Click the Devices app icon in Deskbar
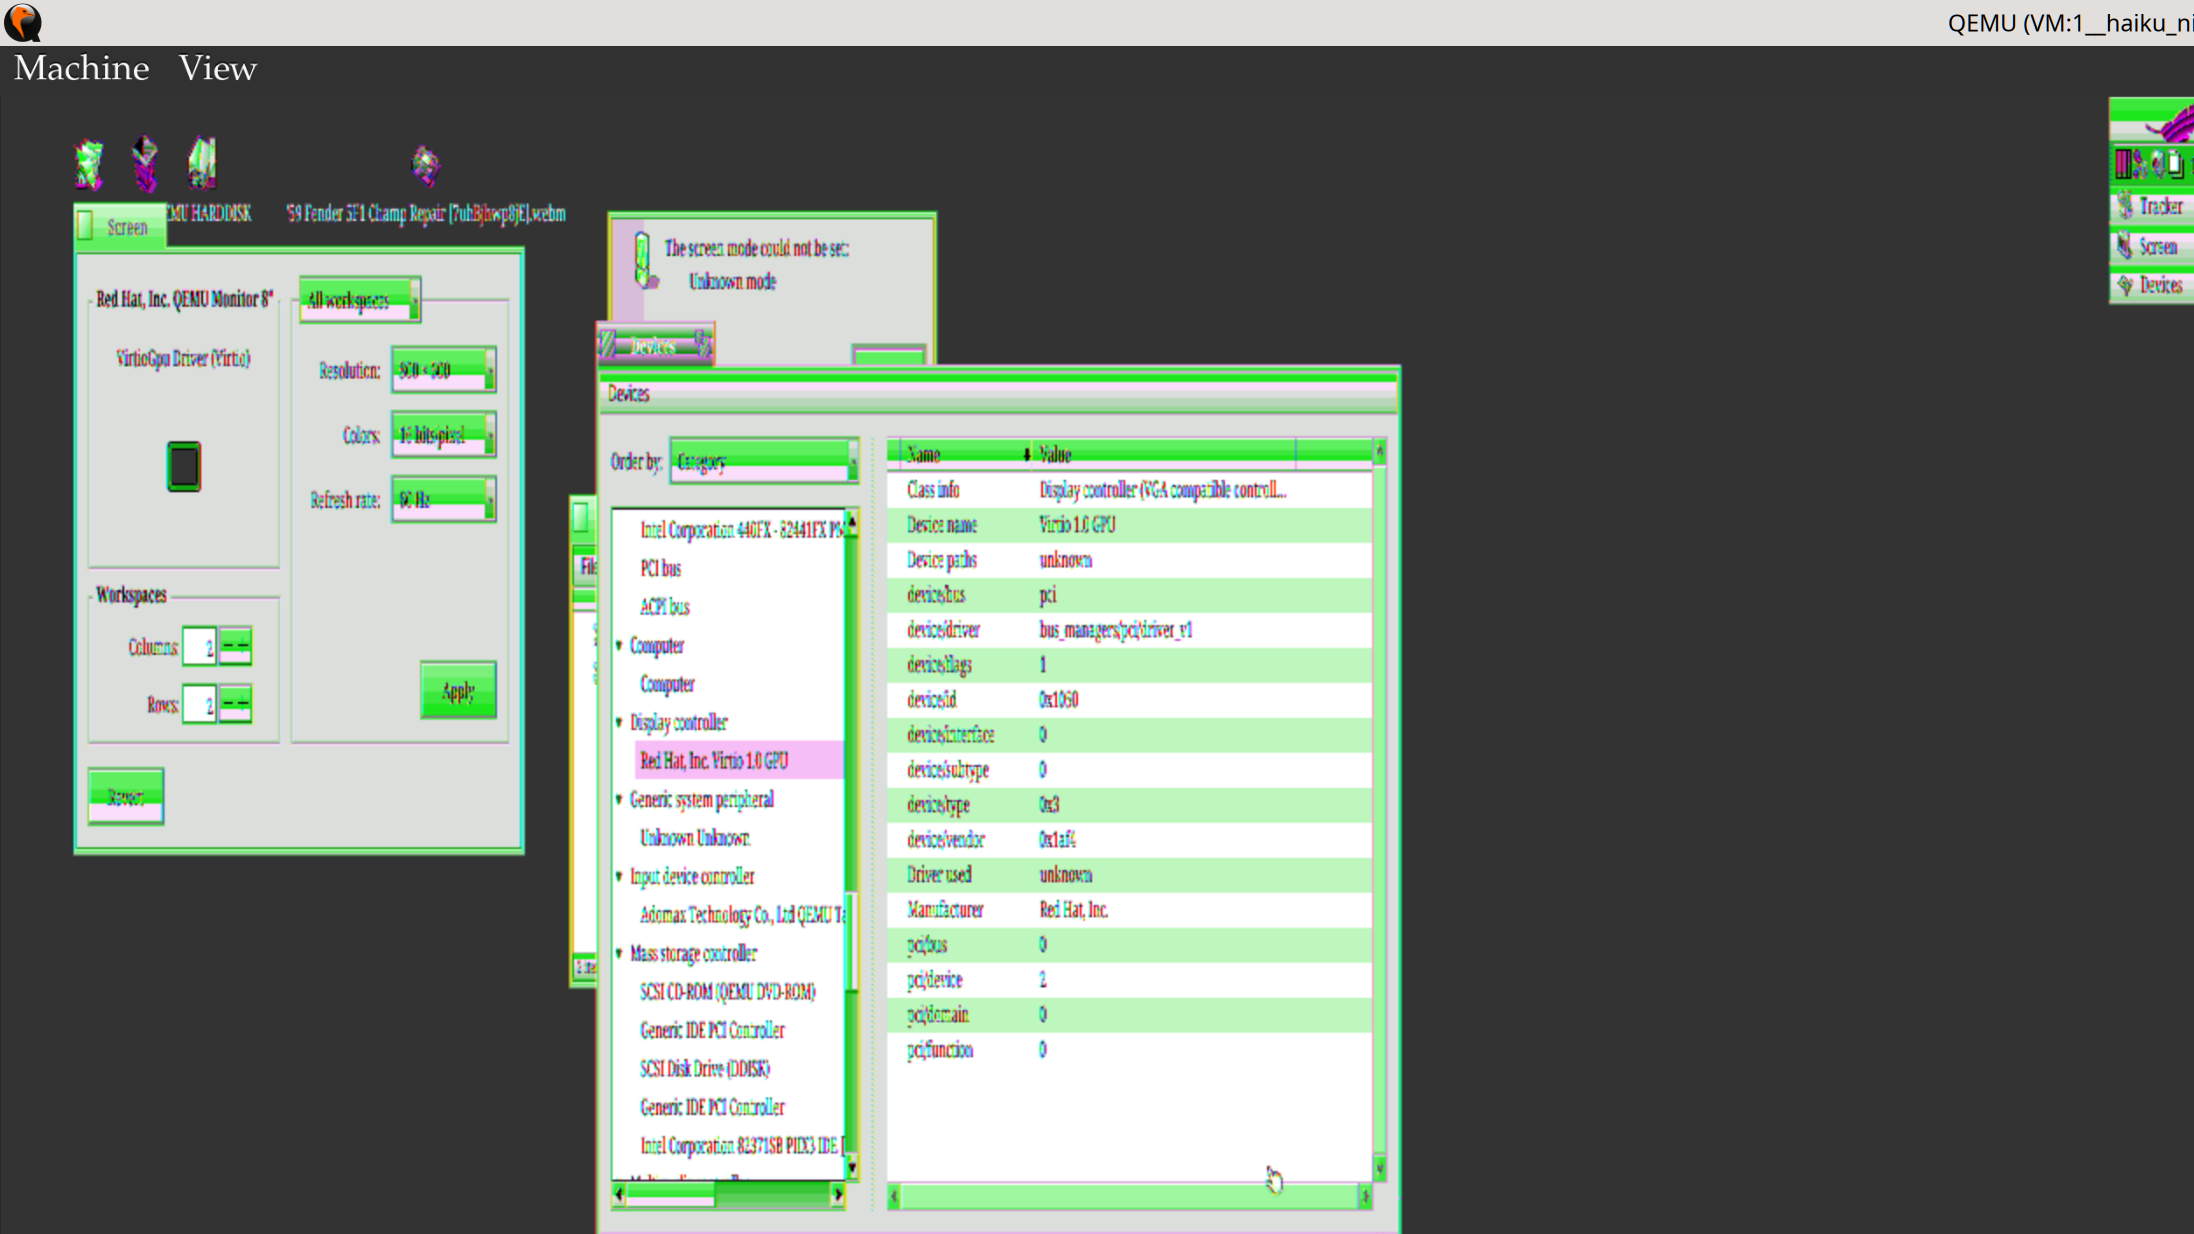 (2126, 286)
